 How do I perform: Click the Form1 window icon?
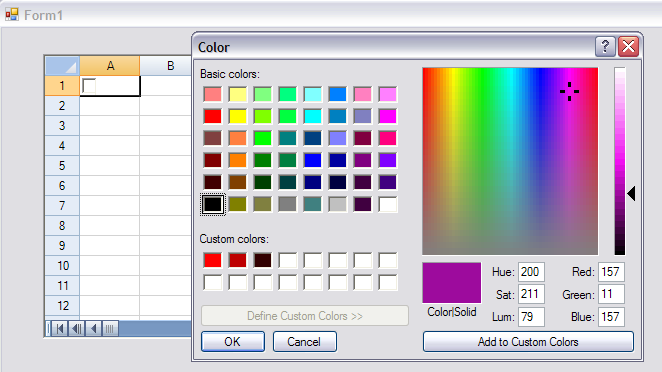pyautogui.click(x=12, y=15)
